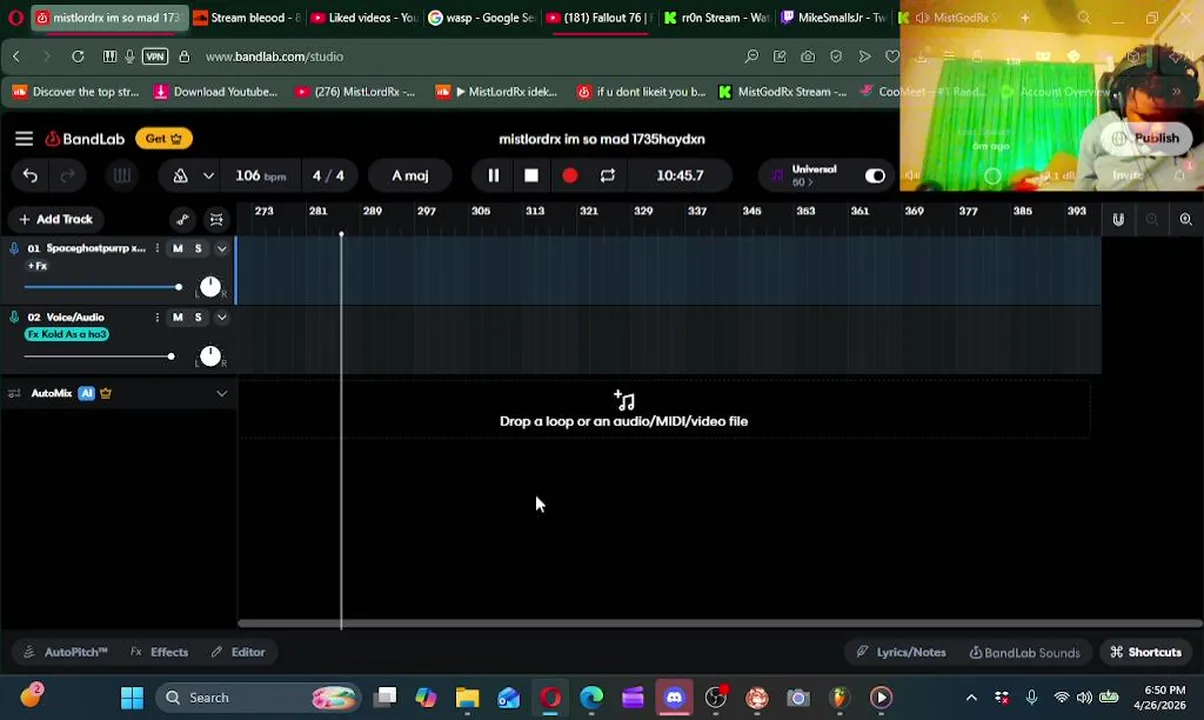Pause playback in the transport bar
Viewport: 1204px width, 720px height.
pos(493,176)
